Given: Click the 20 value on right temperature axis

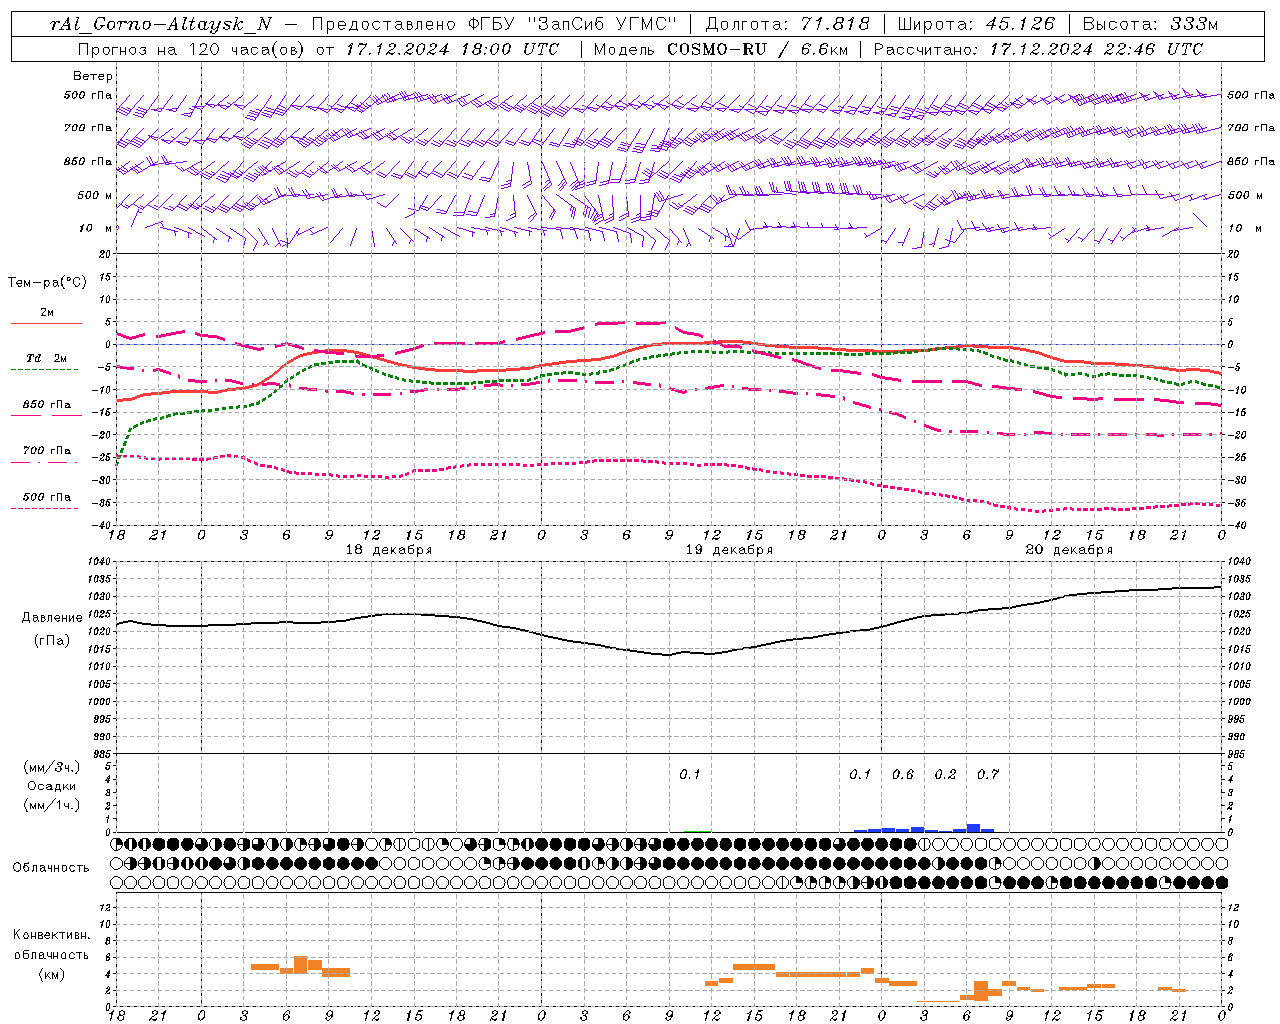Looking at the screenshot, I should pos(1233,254).
